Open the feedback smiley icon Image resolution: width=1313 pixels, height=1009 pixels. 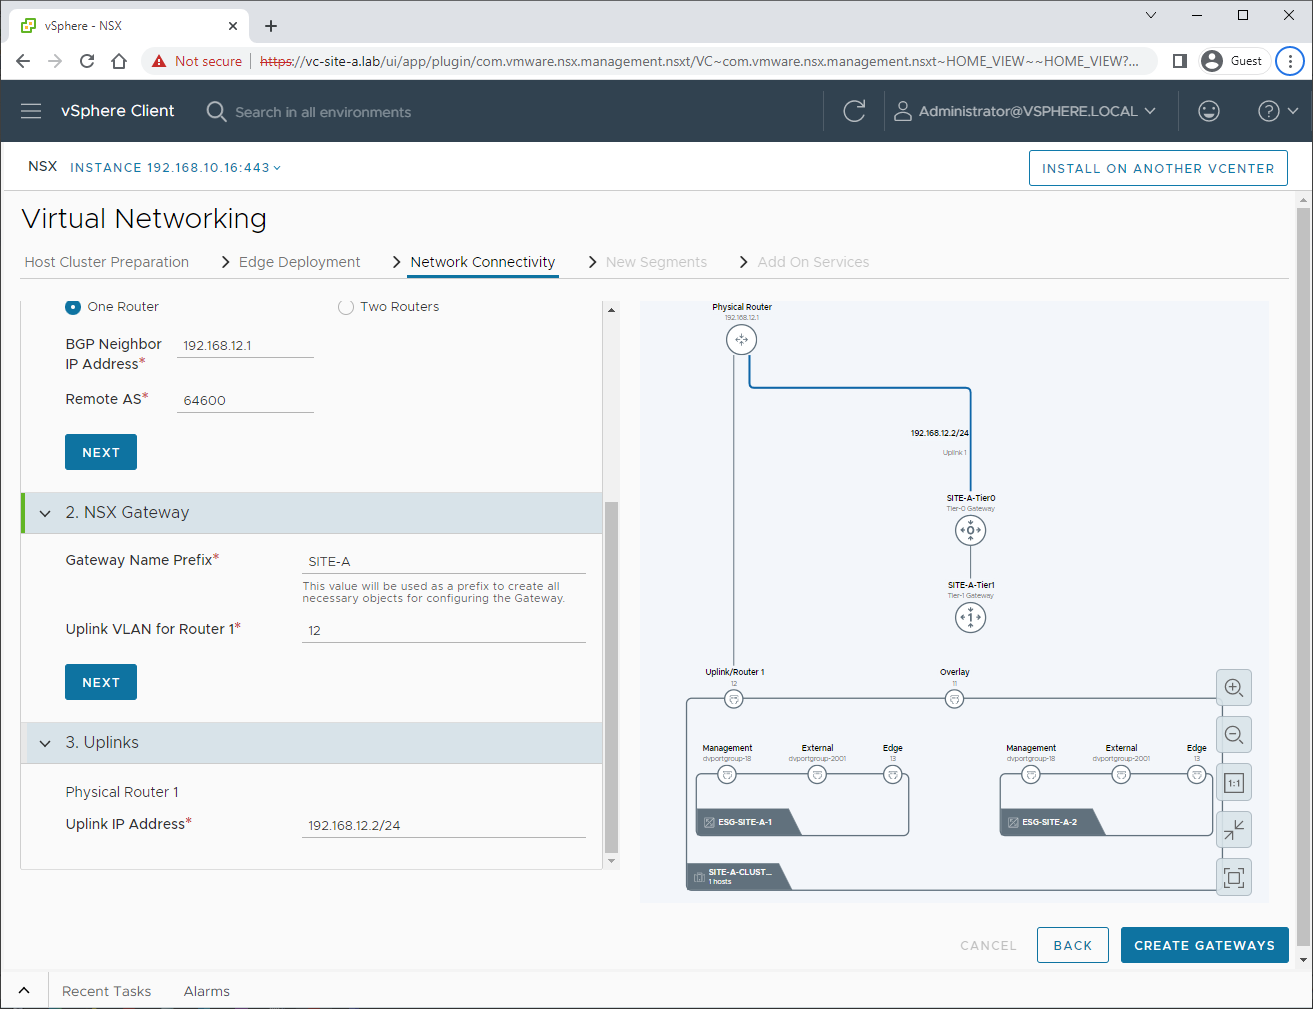tap(1209, 111)
